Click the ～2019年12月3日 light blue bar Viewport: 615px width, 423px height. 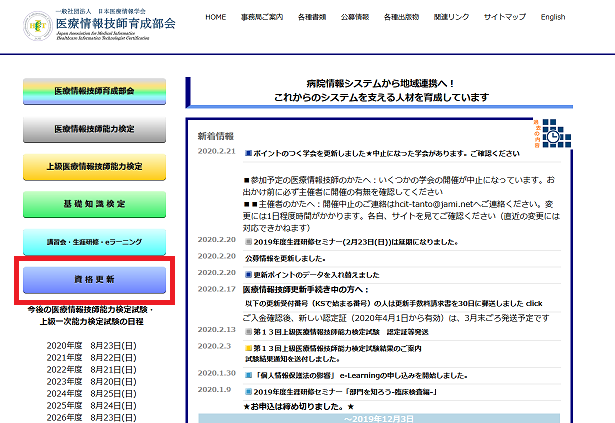pos(379,418)
